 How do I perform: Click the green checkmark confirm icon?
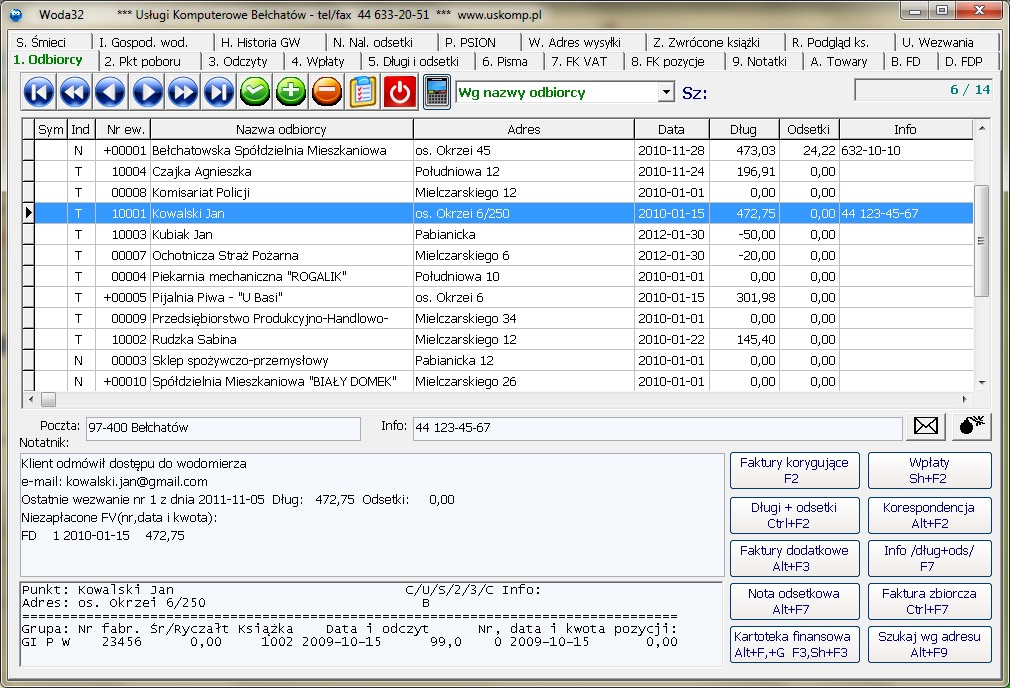(255, 93)
